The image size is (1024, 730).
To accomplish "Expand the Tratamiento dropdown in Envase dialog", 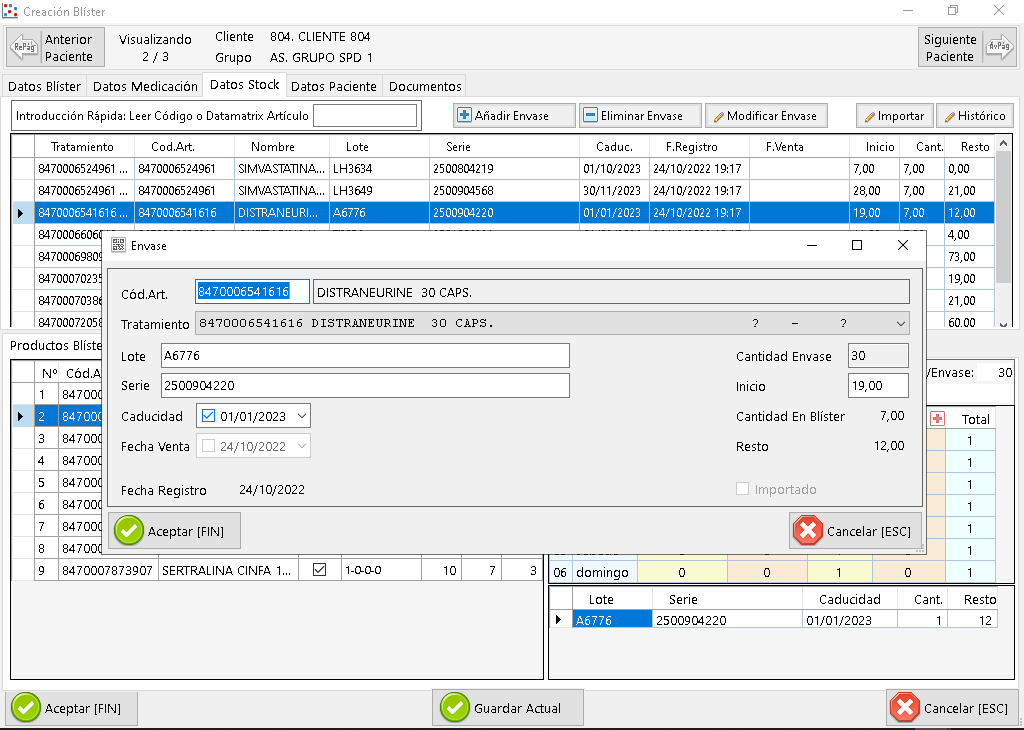I will [x=901, y=324].
